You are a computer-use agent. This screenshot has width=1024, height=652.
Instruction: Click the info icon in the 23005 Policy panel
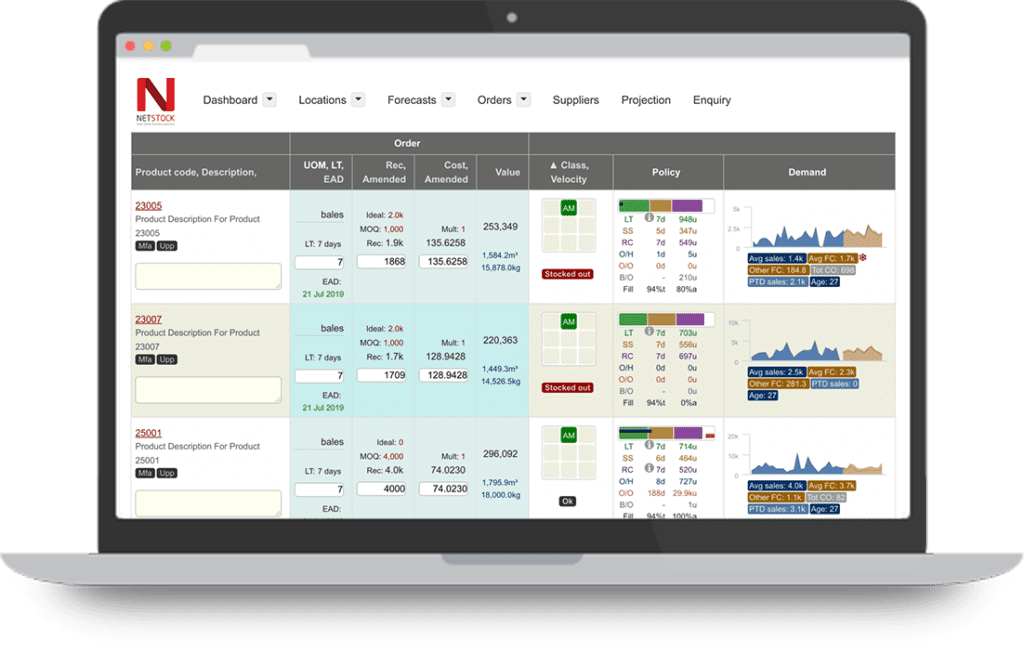(648, 218)
